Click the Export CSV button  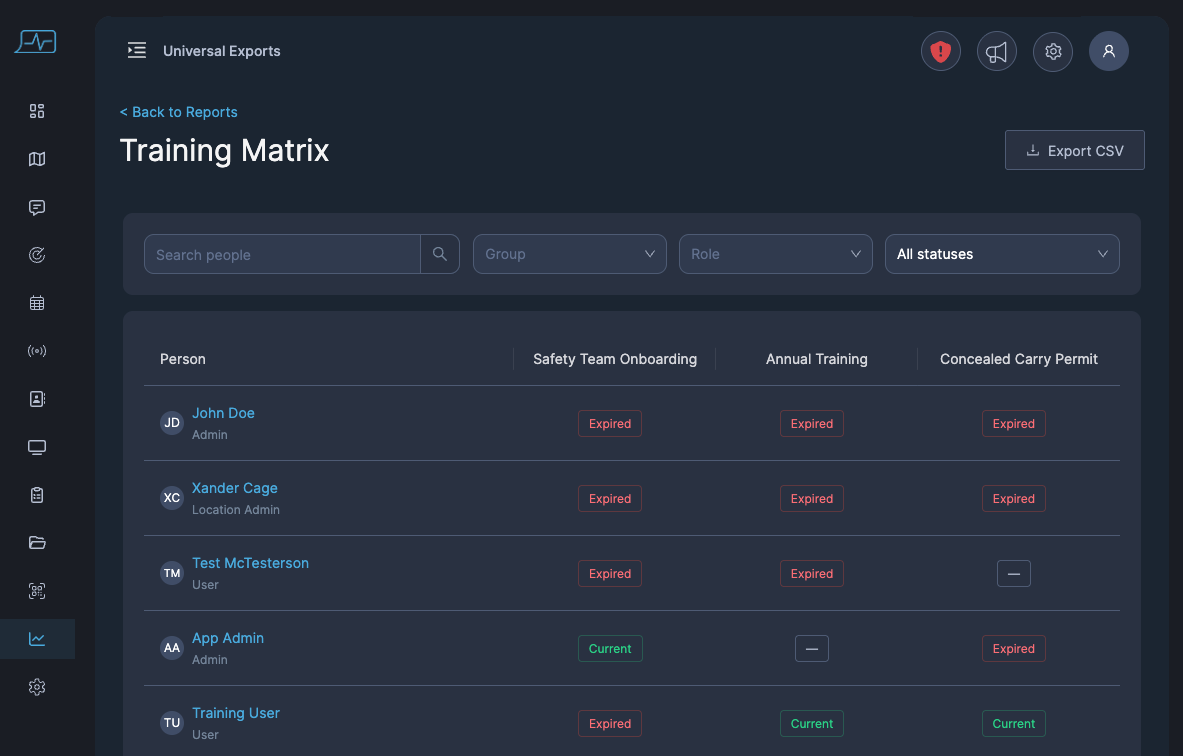click(x=1074, y=150)
